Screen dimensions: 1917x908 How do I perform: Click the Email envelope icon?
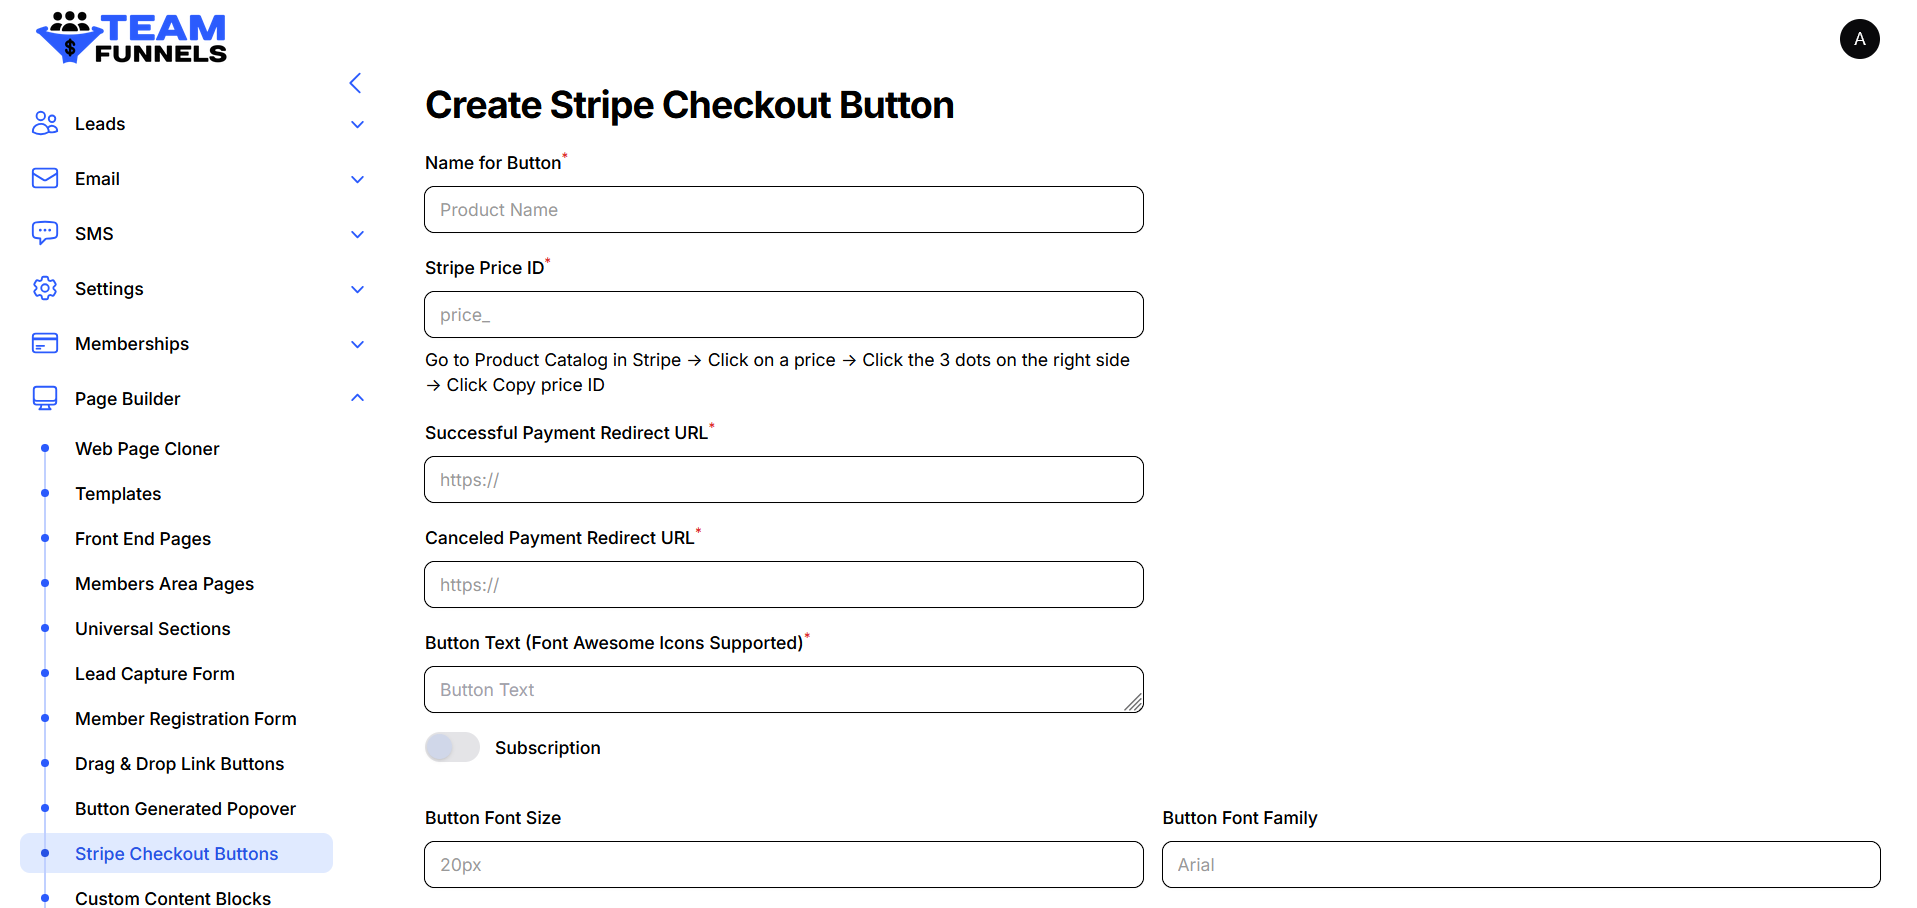pyautogui.click(x=45, y=178)
